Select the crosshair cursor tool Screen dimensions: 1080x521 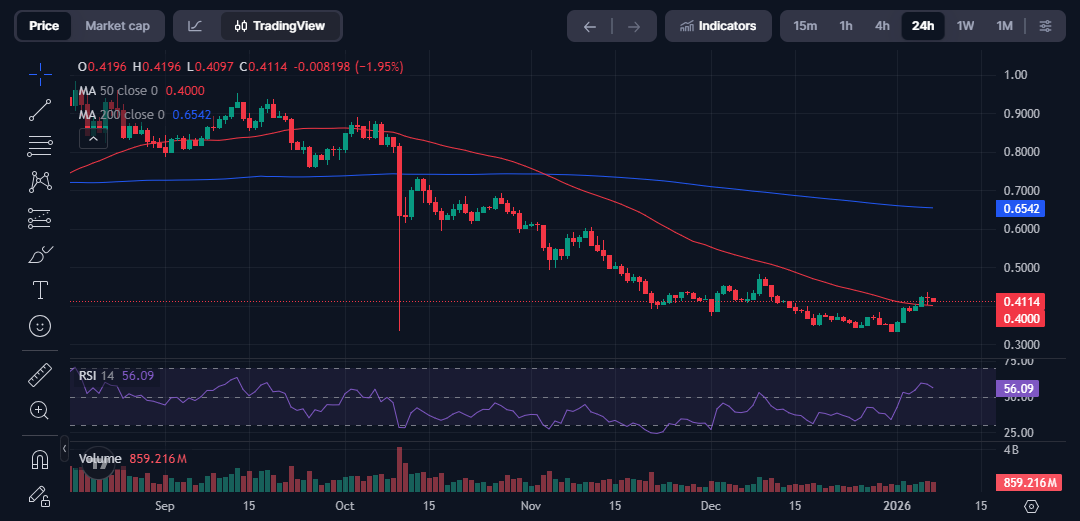(40, 74)
